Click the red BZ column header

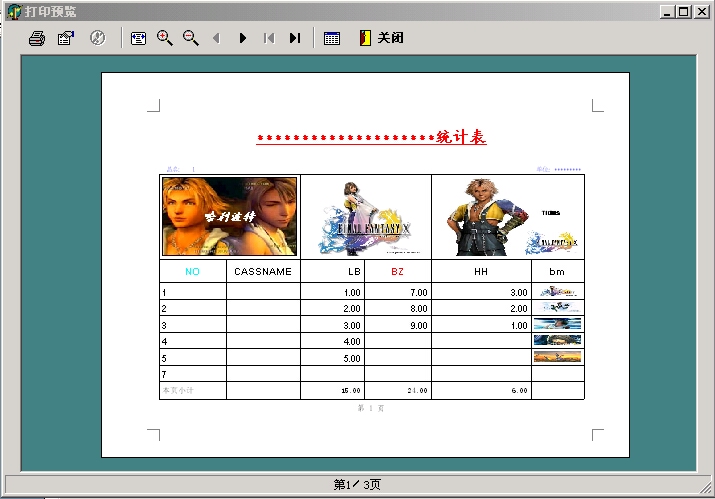[x=397, y=271]
